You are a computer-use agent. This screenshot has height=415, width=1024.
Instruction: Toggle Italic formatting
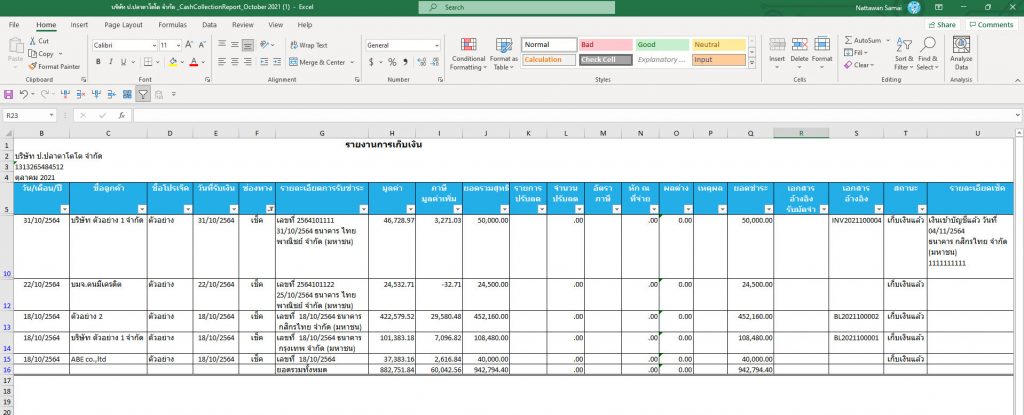(110, 62)
